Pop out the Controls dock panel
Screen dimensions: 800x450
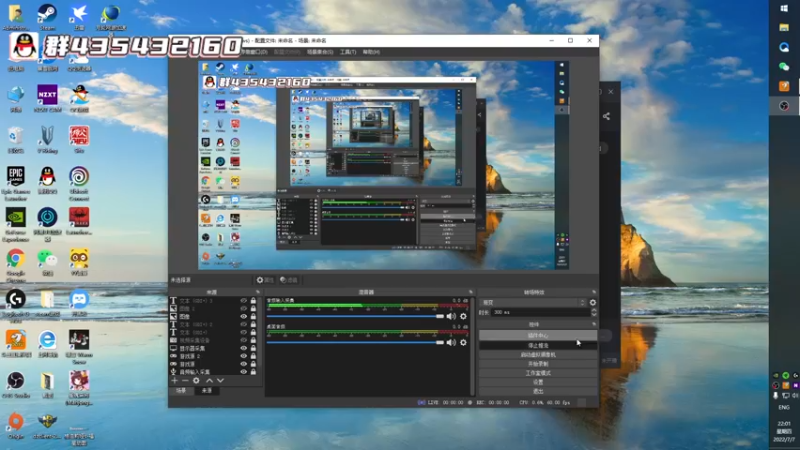593,324
